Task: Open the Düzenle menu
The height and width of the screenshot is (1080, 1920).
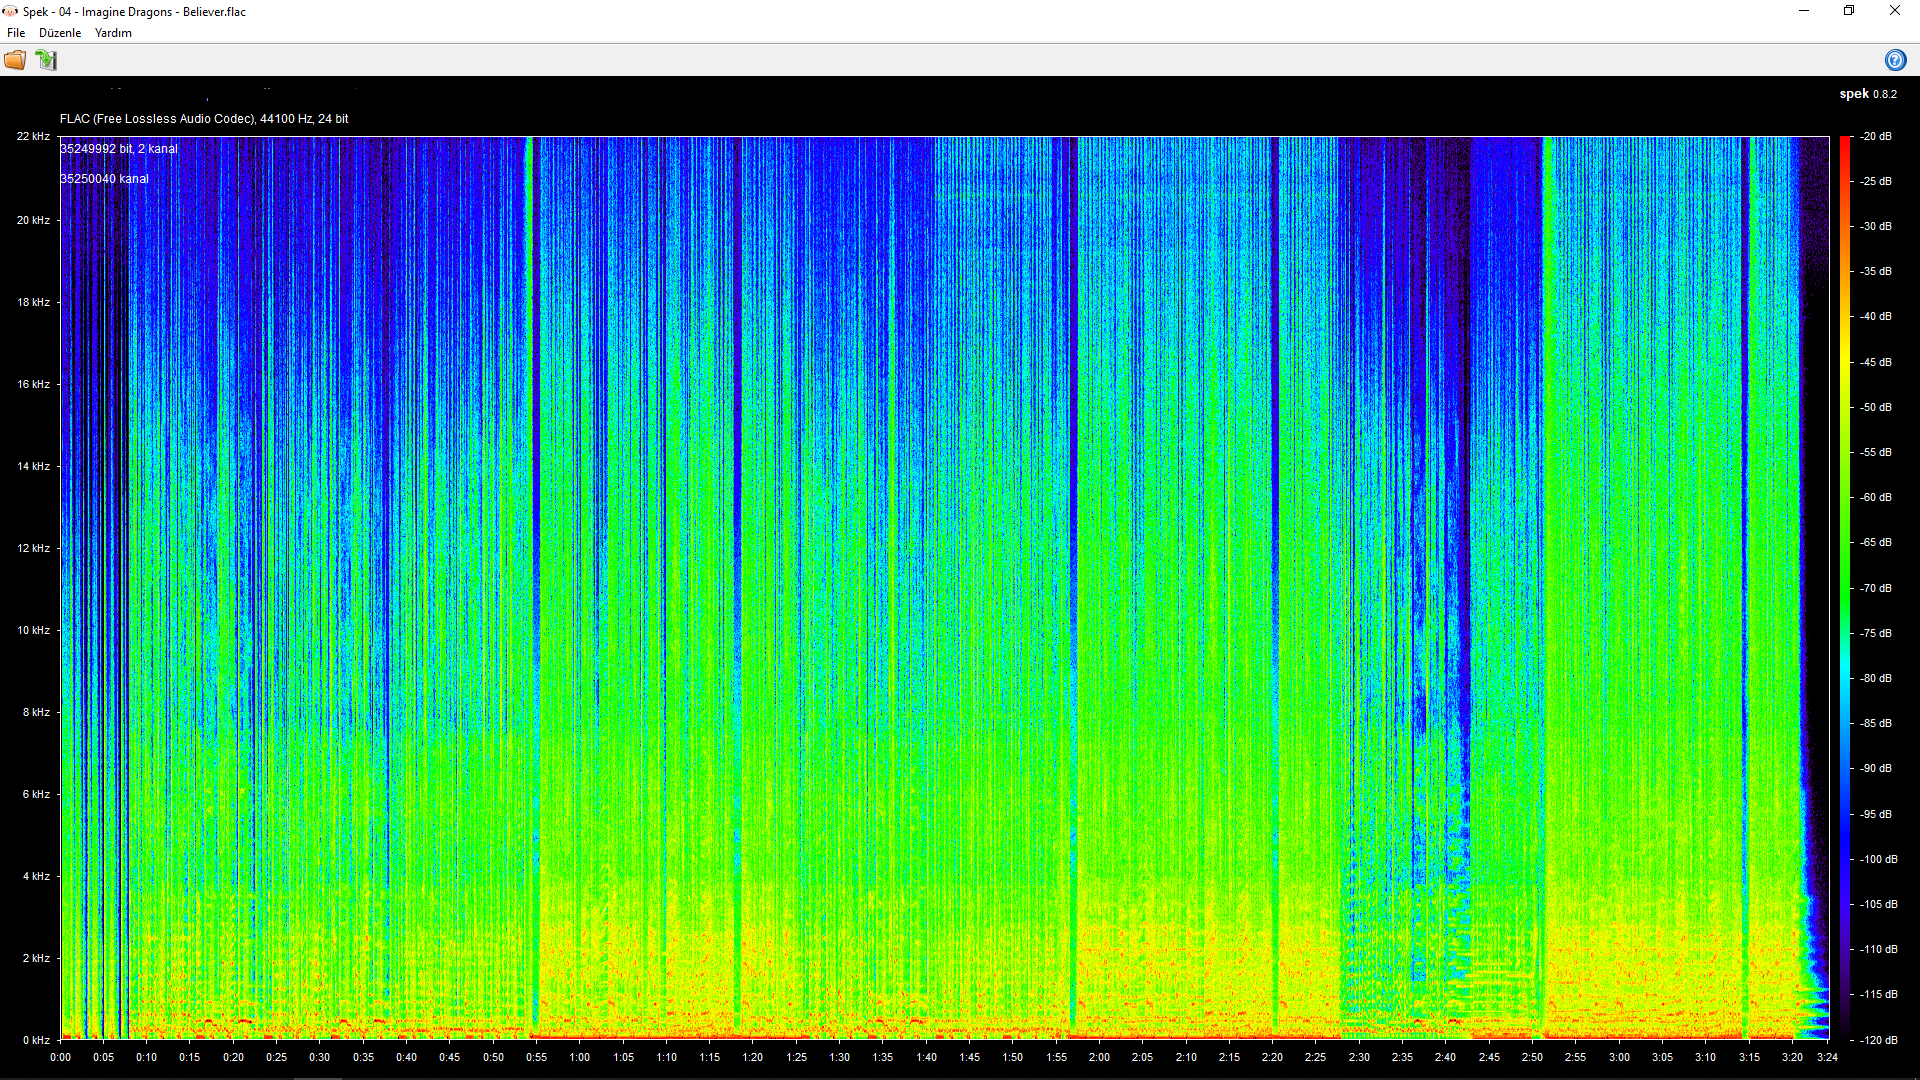Action: pyautogui.click(x=60, y=33)
